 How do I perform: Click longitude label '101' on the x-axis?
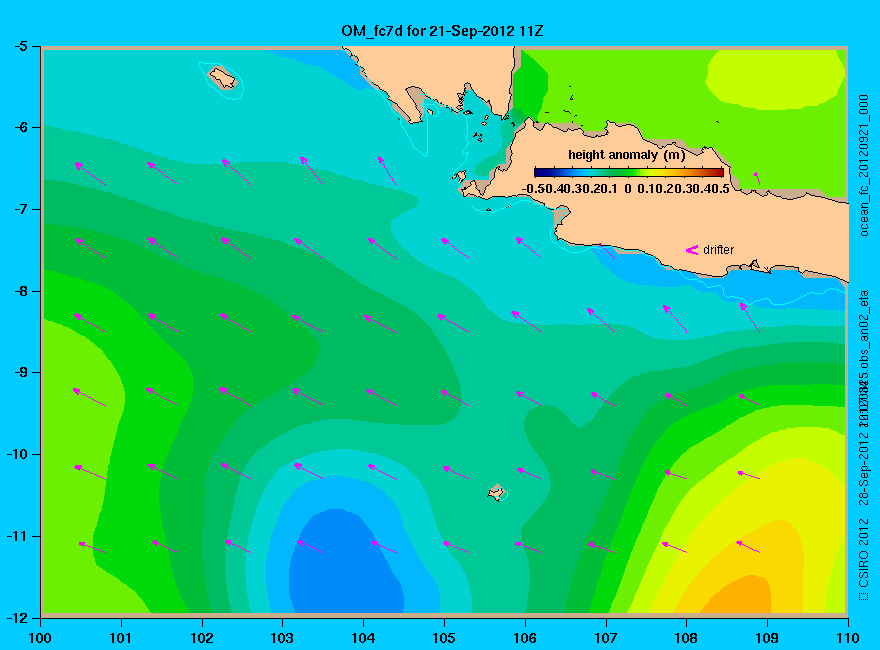point(121,638)
